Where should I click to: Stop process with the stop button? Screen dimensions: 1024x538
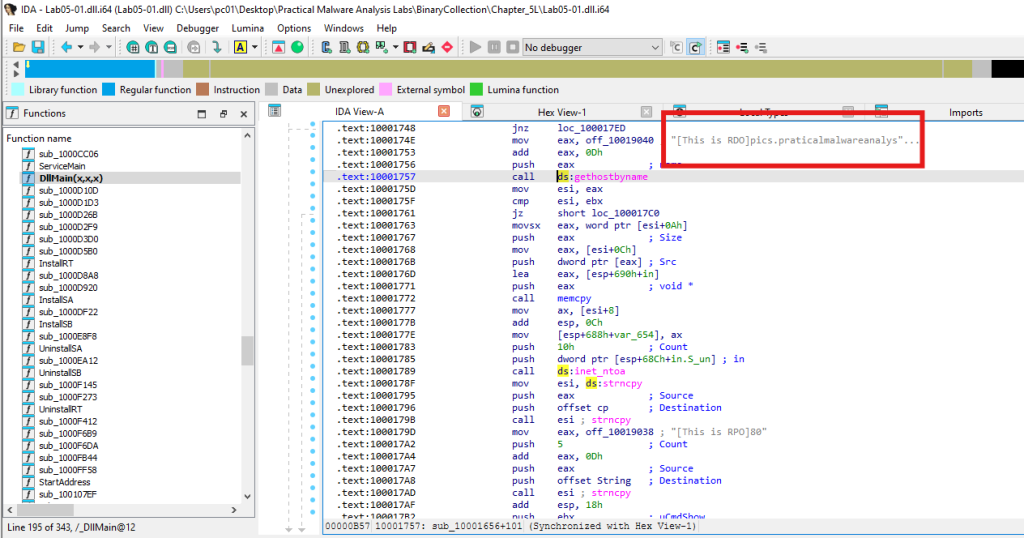pos(513,48)
